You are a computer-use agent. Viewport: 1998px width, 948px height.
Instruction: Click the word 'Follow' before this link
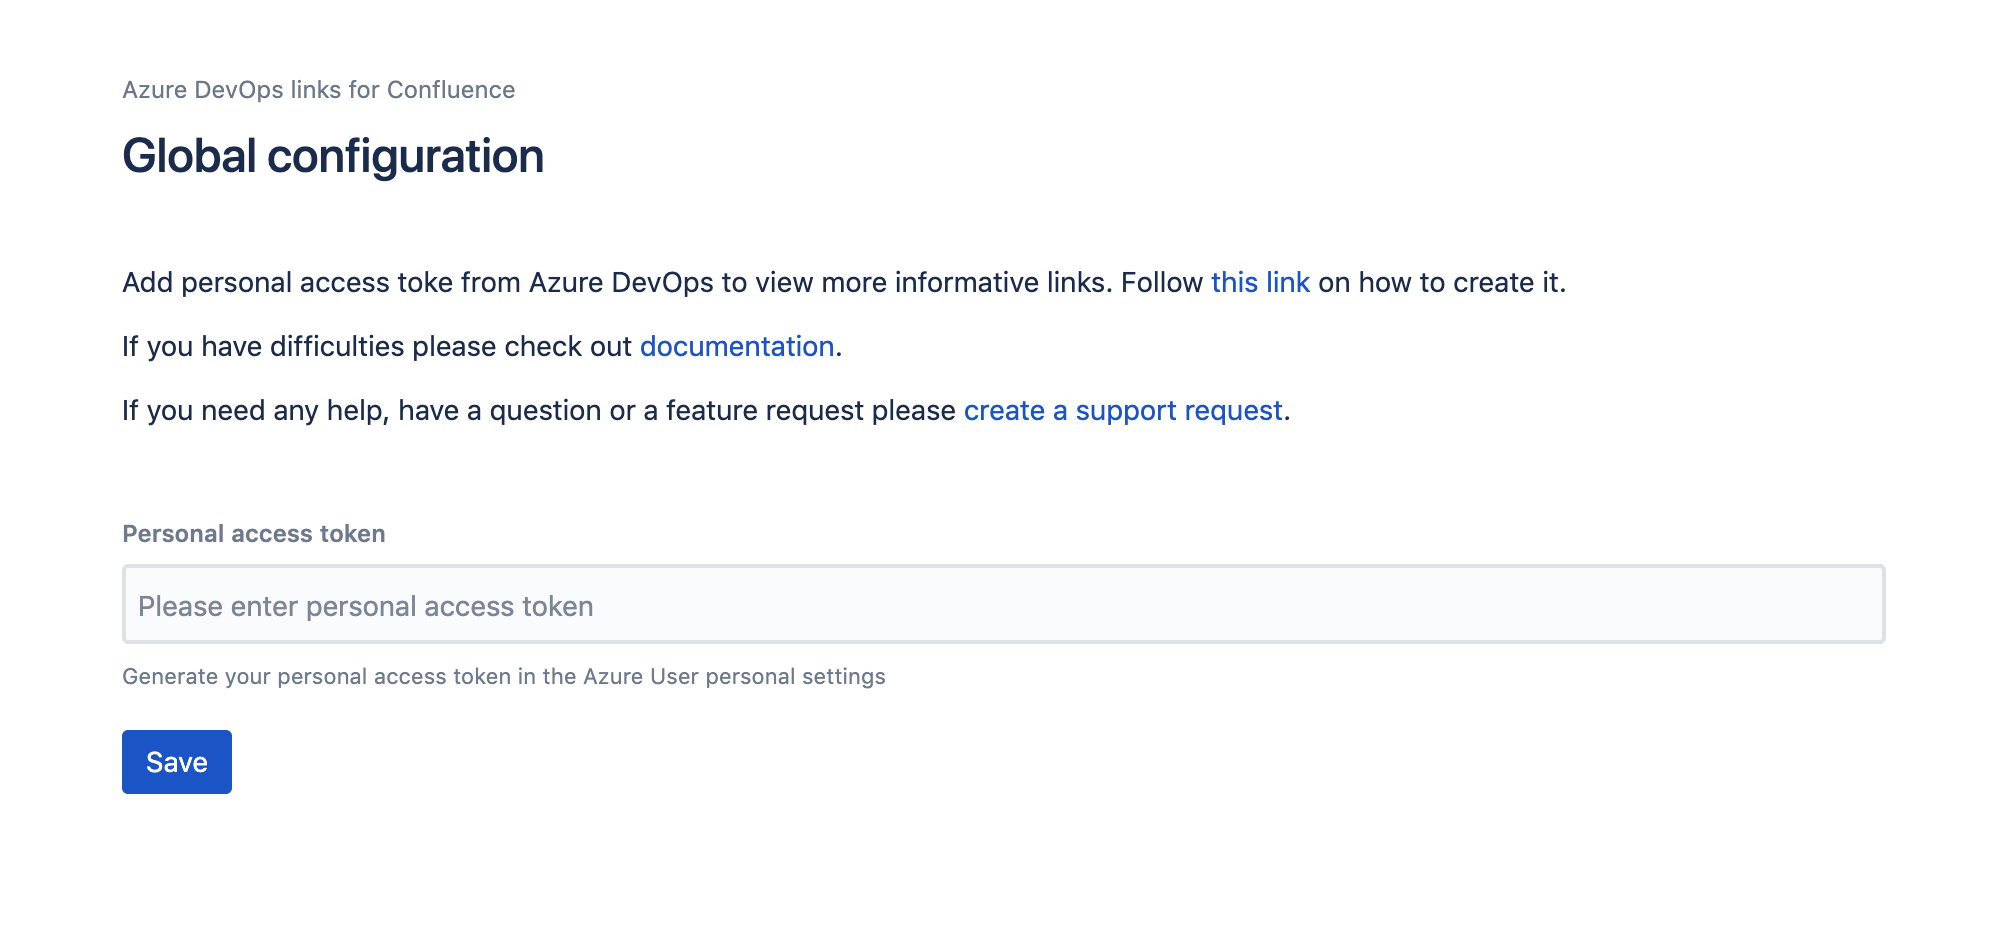(1161, 283)
